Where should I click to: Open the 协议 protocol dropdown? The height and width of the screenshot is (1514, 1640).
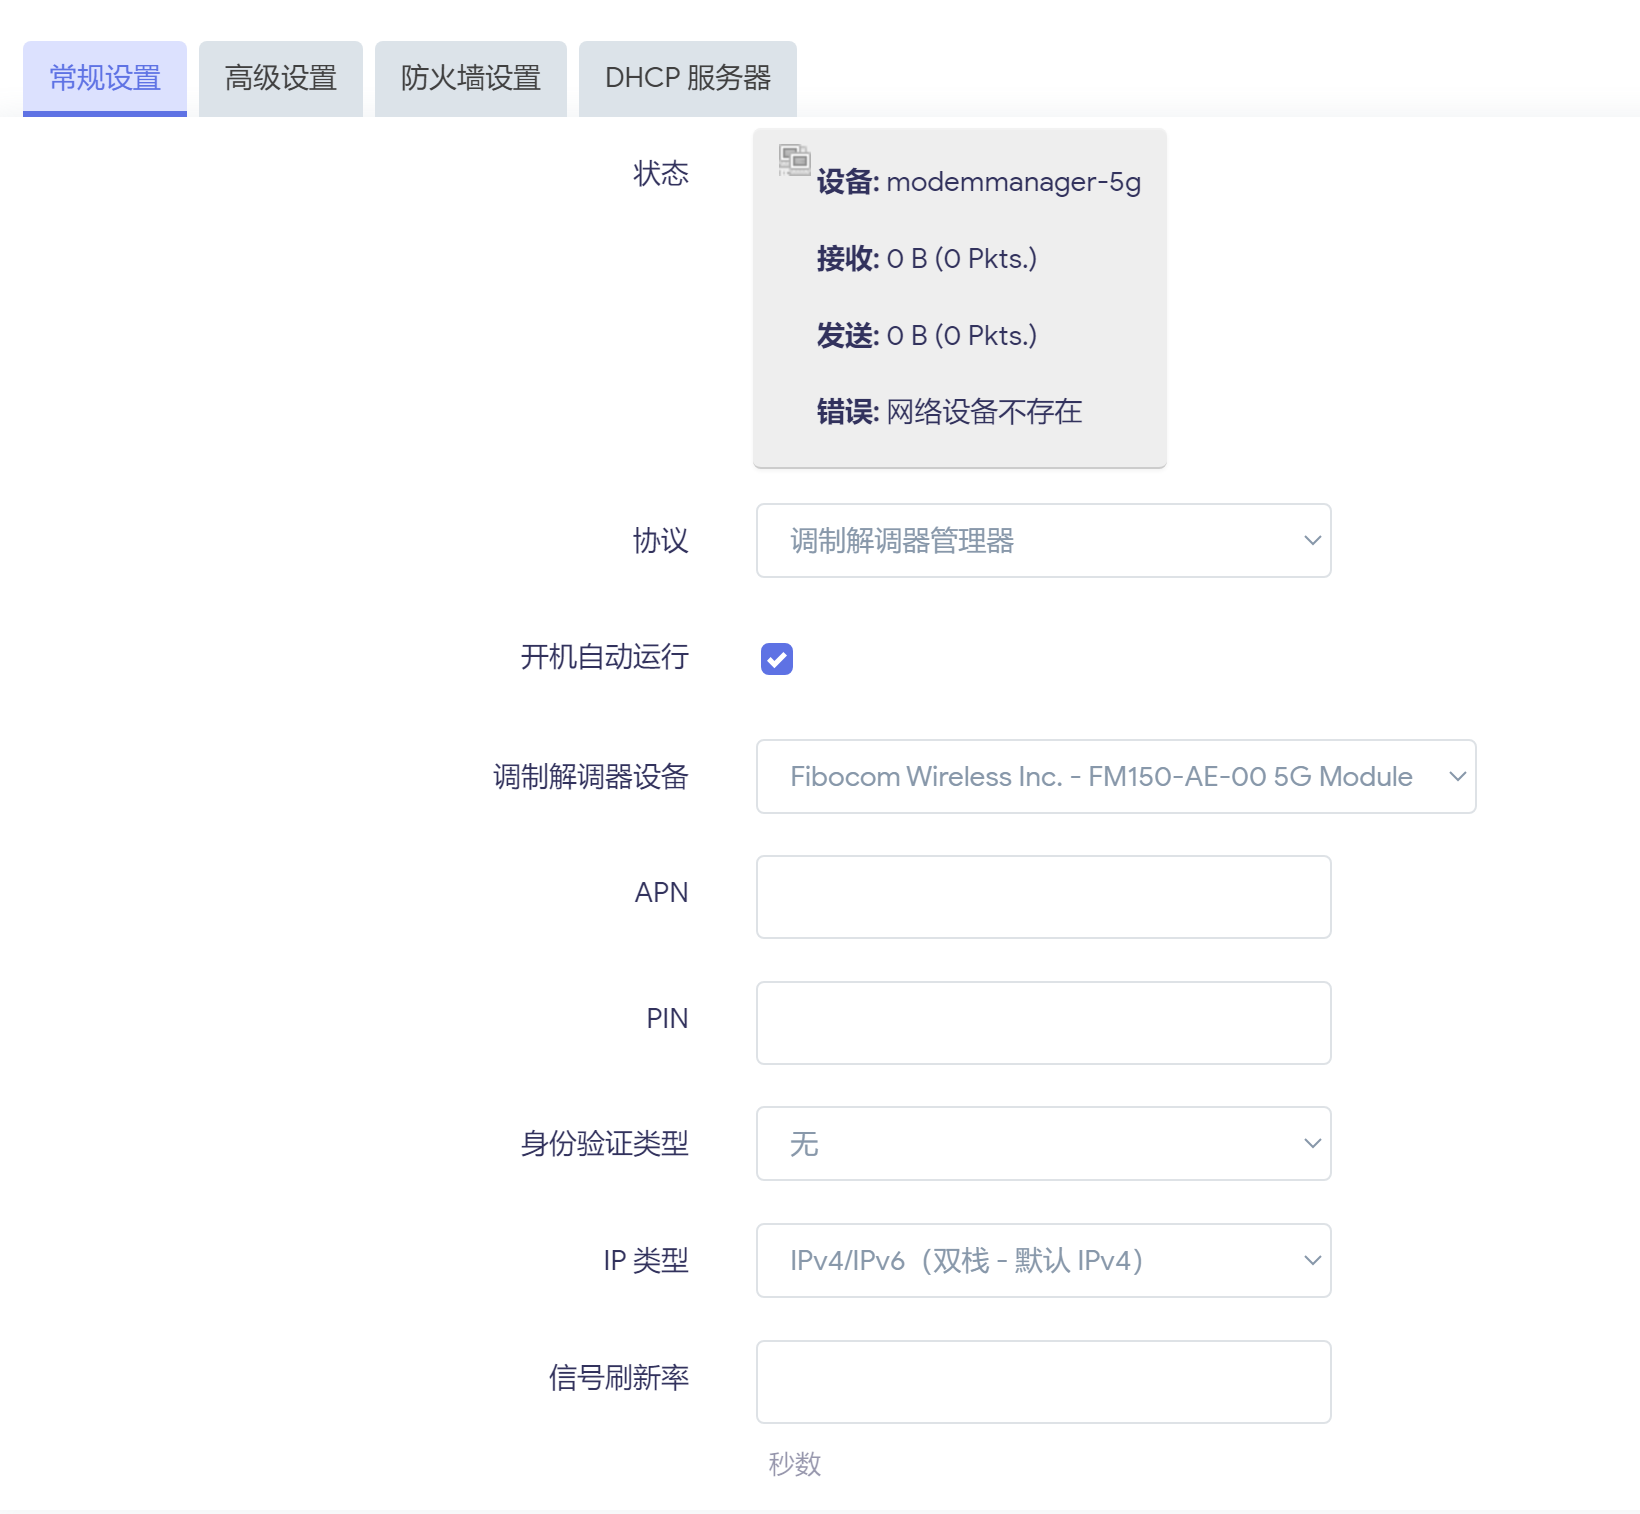click(x=1043, y=540)
